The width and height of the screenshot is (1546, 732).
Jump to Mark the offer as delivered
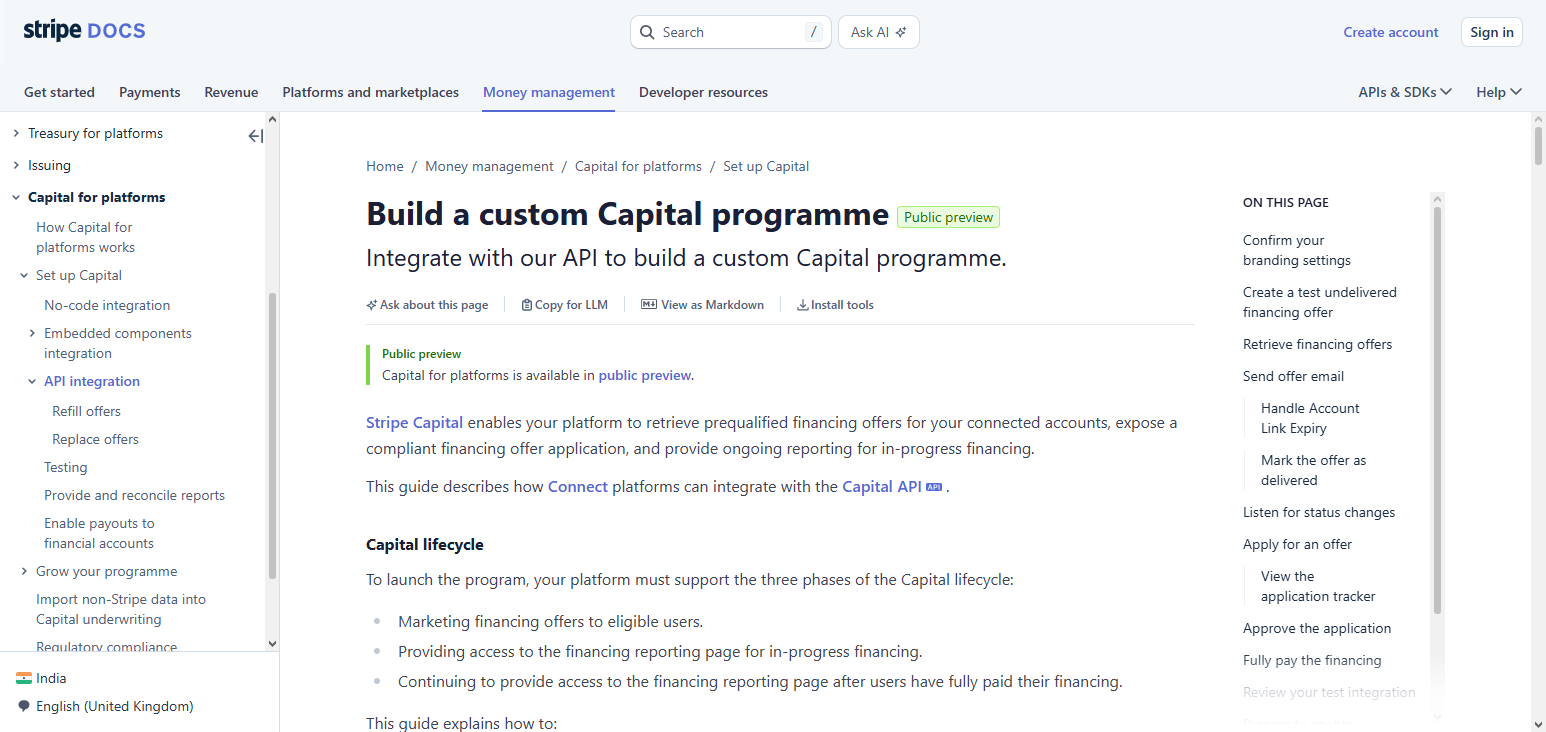click(x=1313, y=470)
